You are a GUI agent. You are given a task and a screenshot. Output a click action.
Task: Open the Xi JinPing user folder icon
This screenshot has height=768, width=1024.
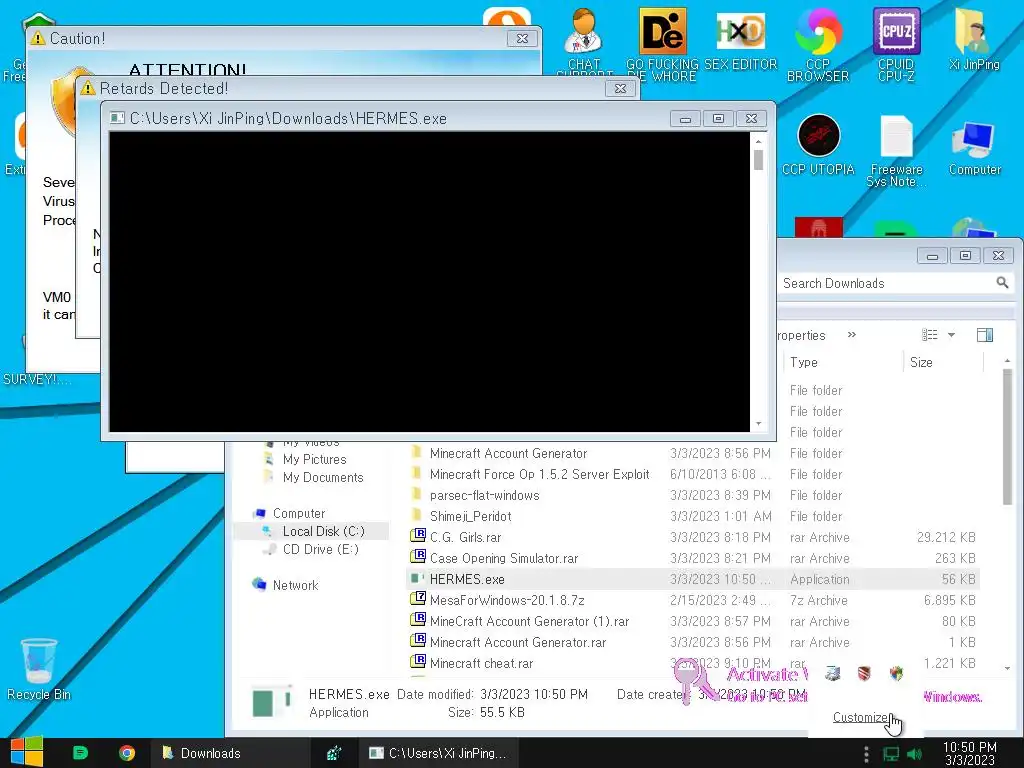(x=974, y=39)
